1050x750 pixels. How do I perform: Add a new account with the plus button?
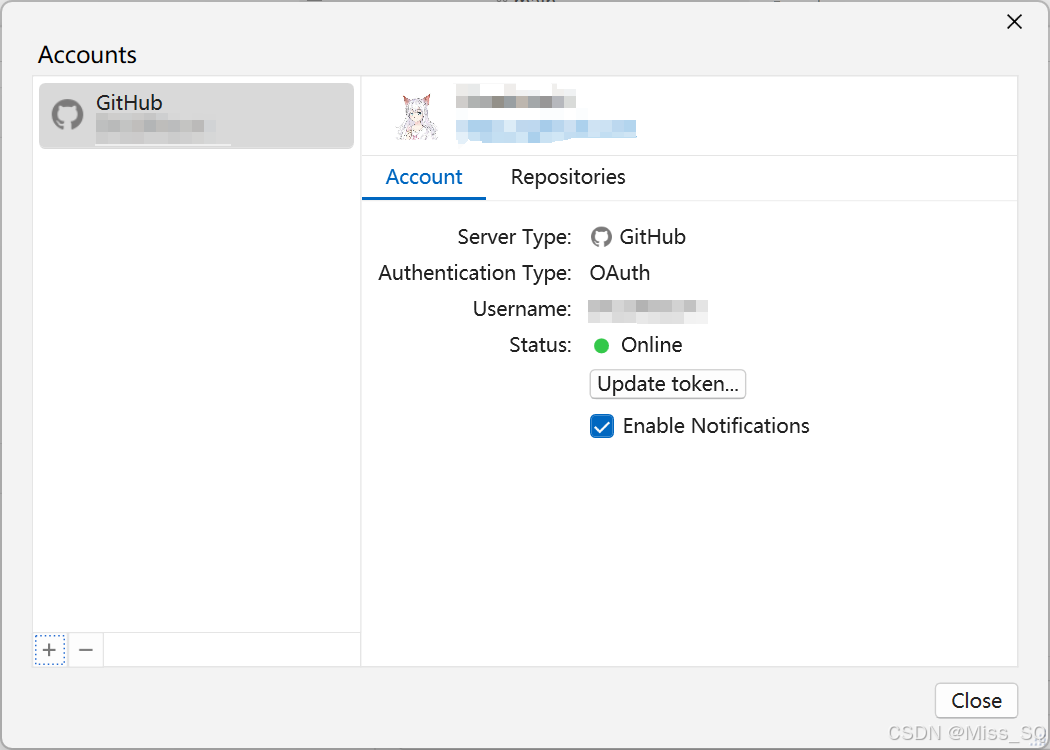(50, 650)
